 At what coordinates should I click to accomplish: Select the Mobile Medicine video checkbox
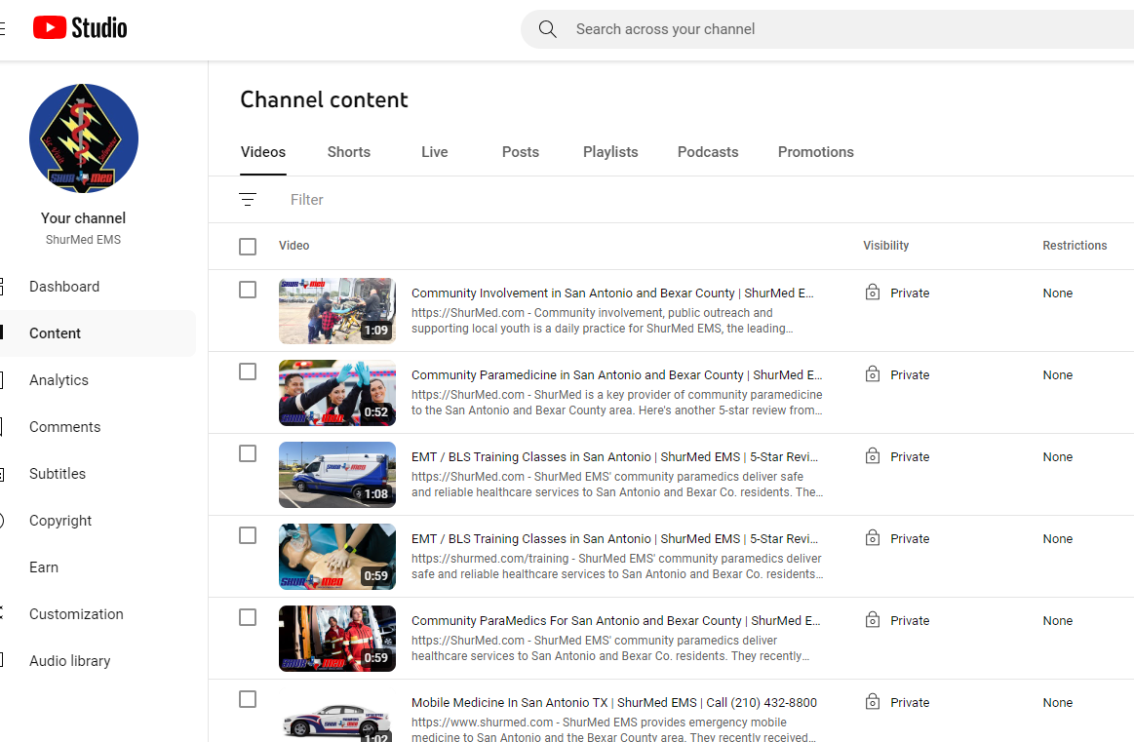[248, 700]
